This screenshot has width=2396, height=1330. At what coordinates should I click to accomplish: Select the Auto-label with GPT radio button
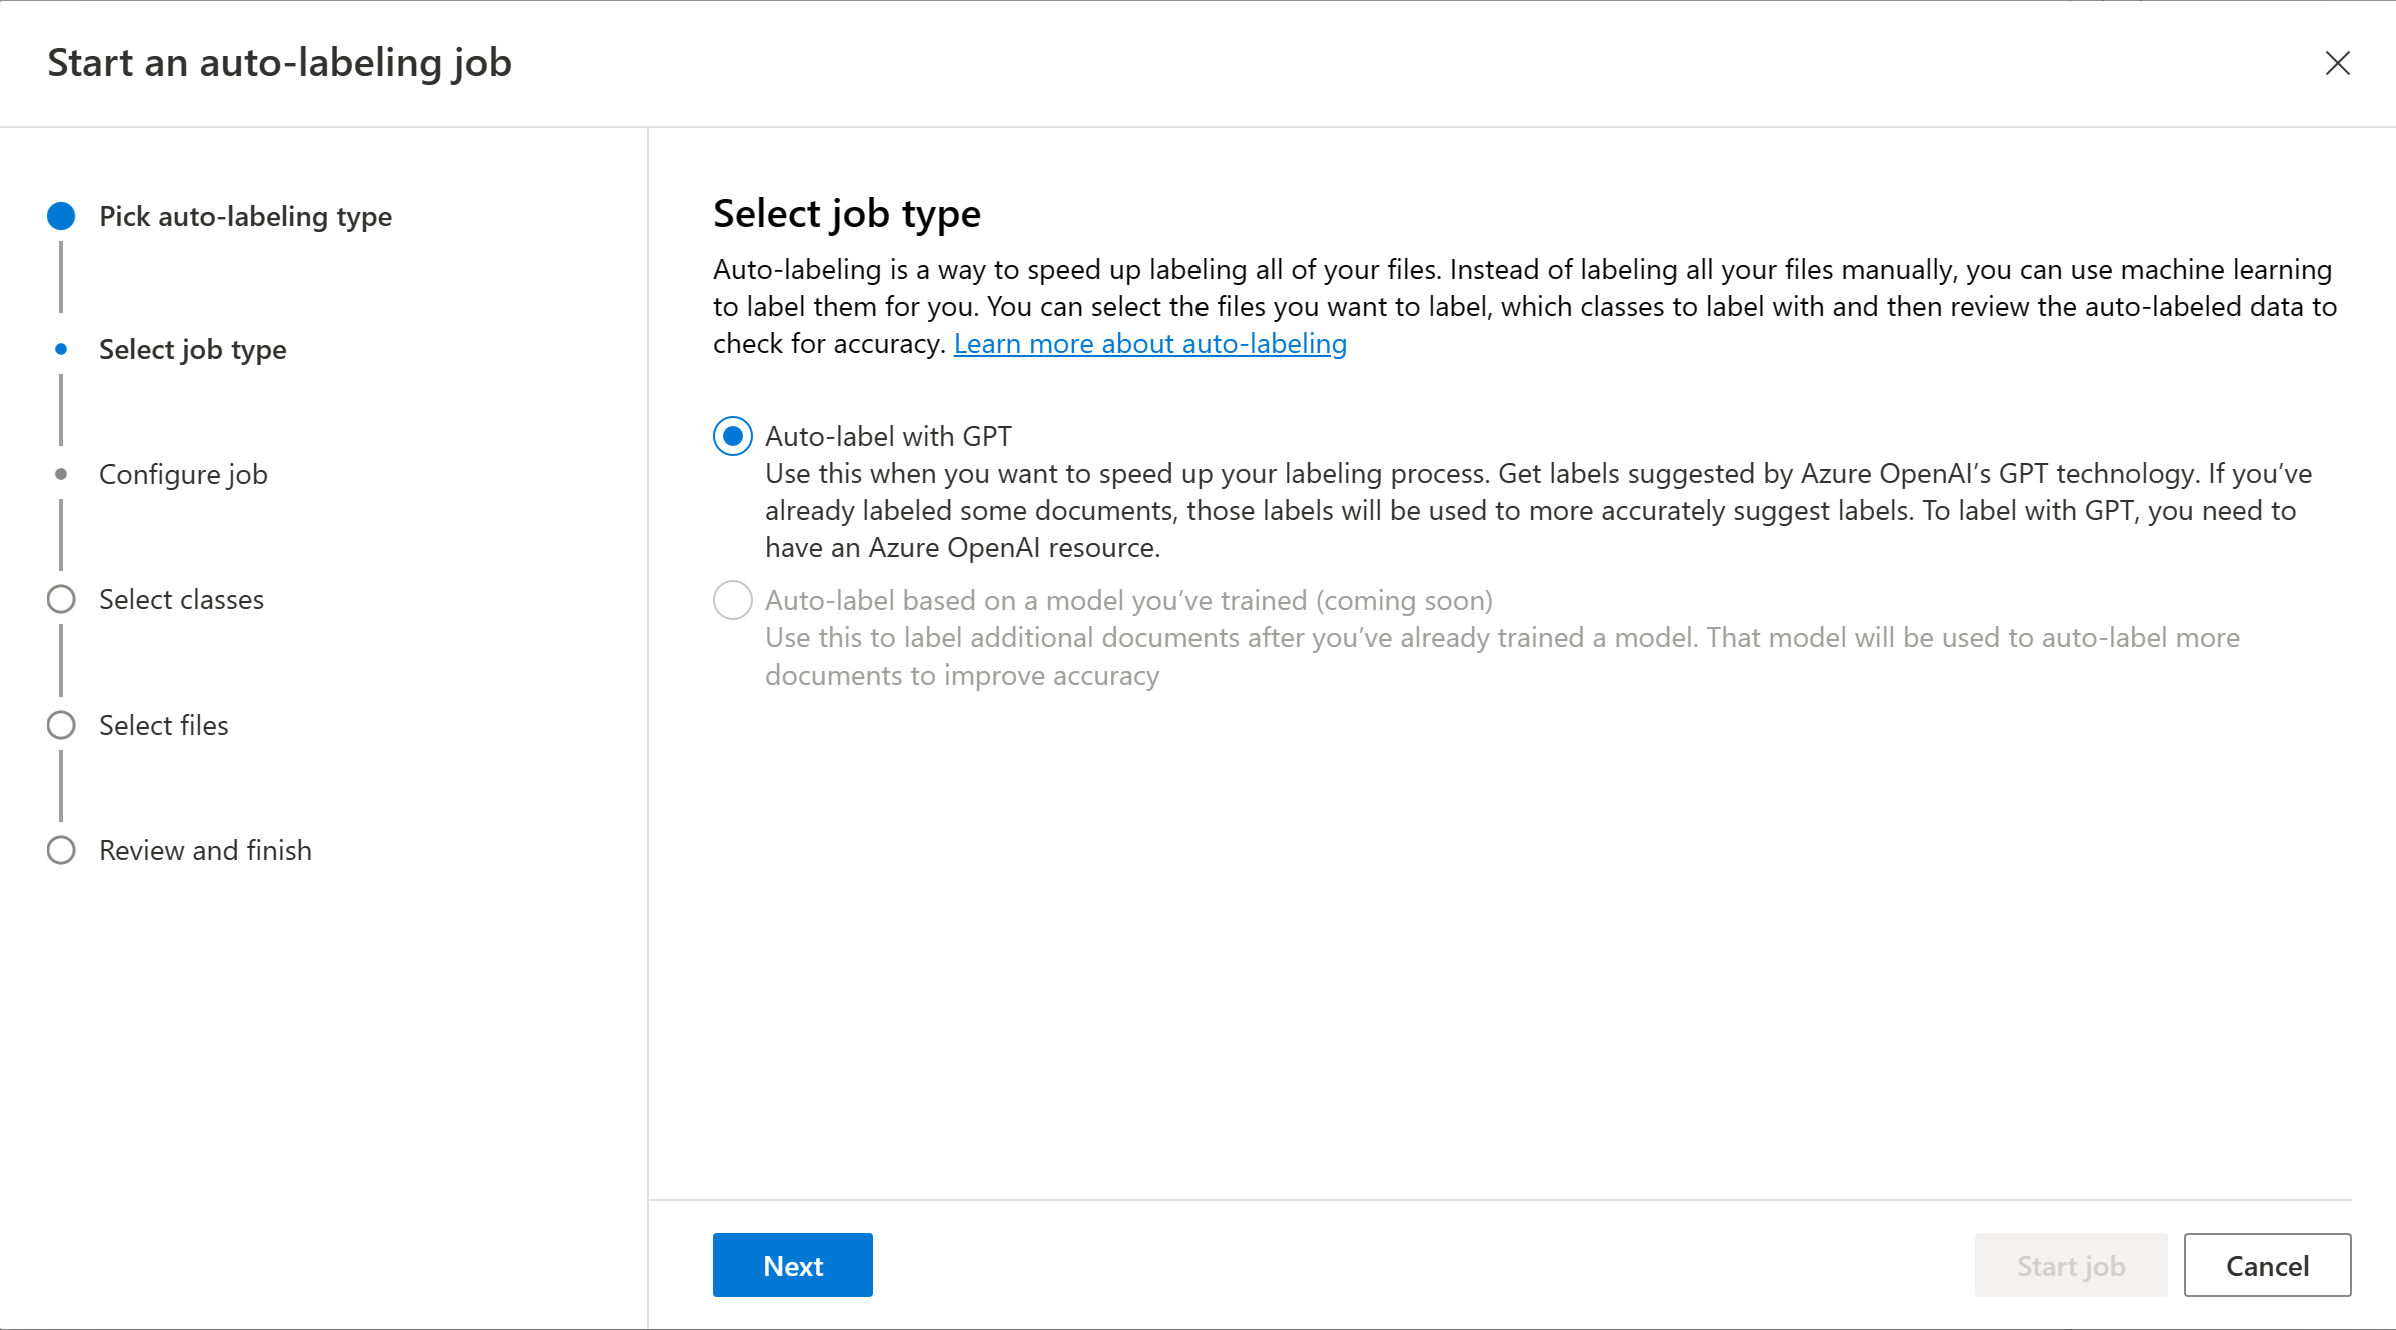pyautogui.click(x=732, y=436)
